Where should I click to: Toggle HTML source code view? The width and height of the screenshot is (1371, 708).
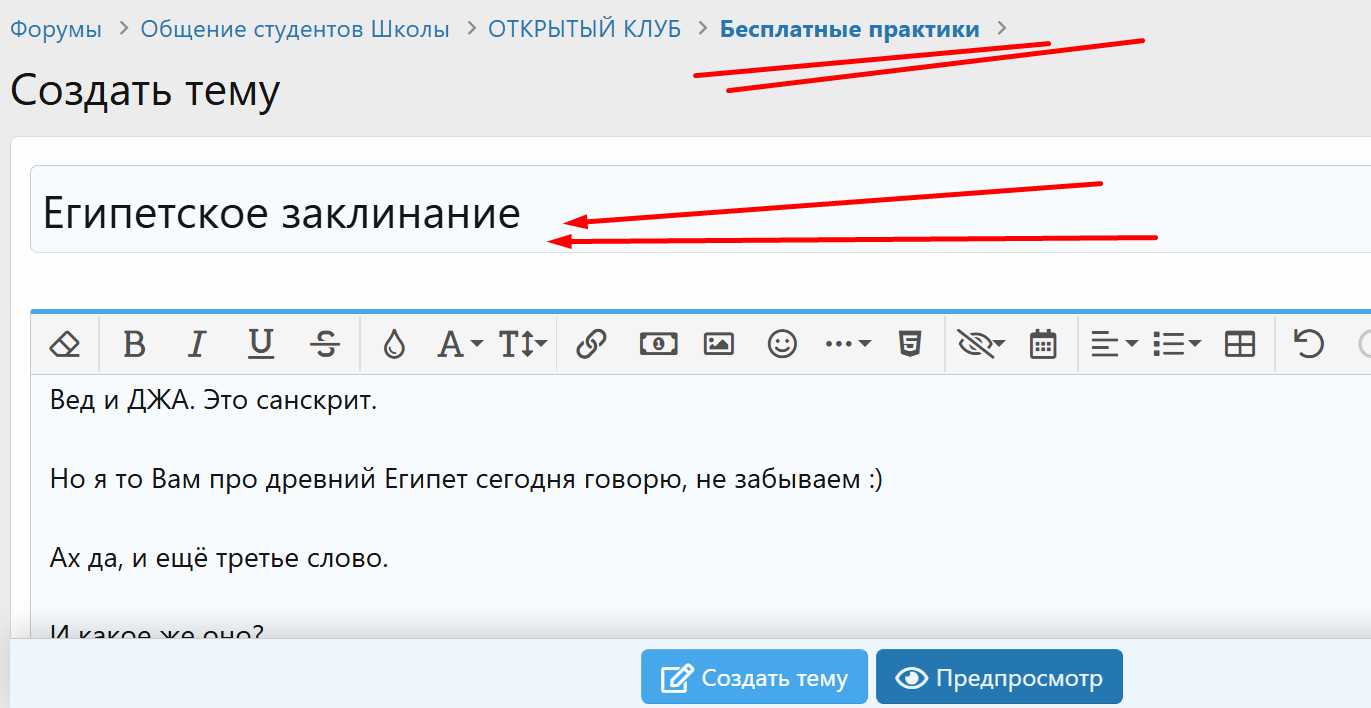pyautogui.click(x=908, y=344)
